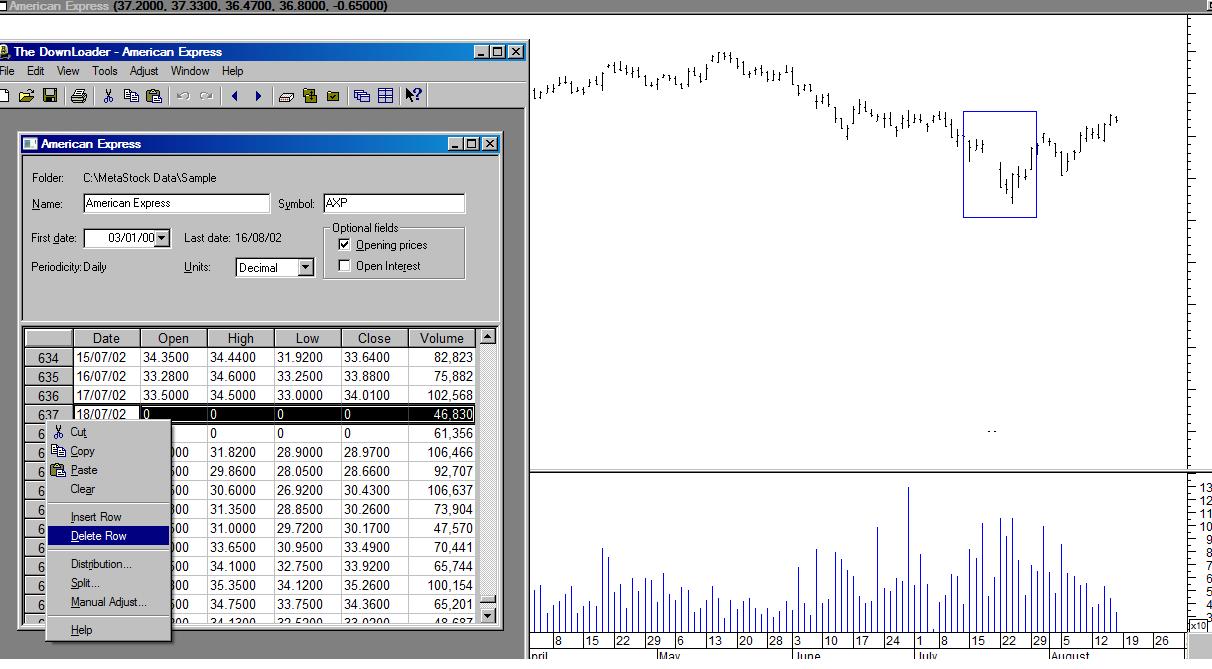Click the Low column header
Viewport: 1212px width, 669px height.
point(307,338)
